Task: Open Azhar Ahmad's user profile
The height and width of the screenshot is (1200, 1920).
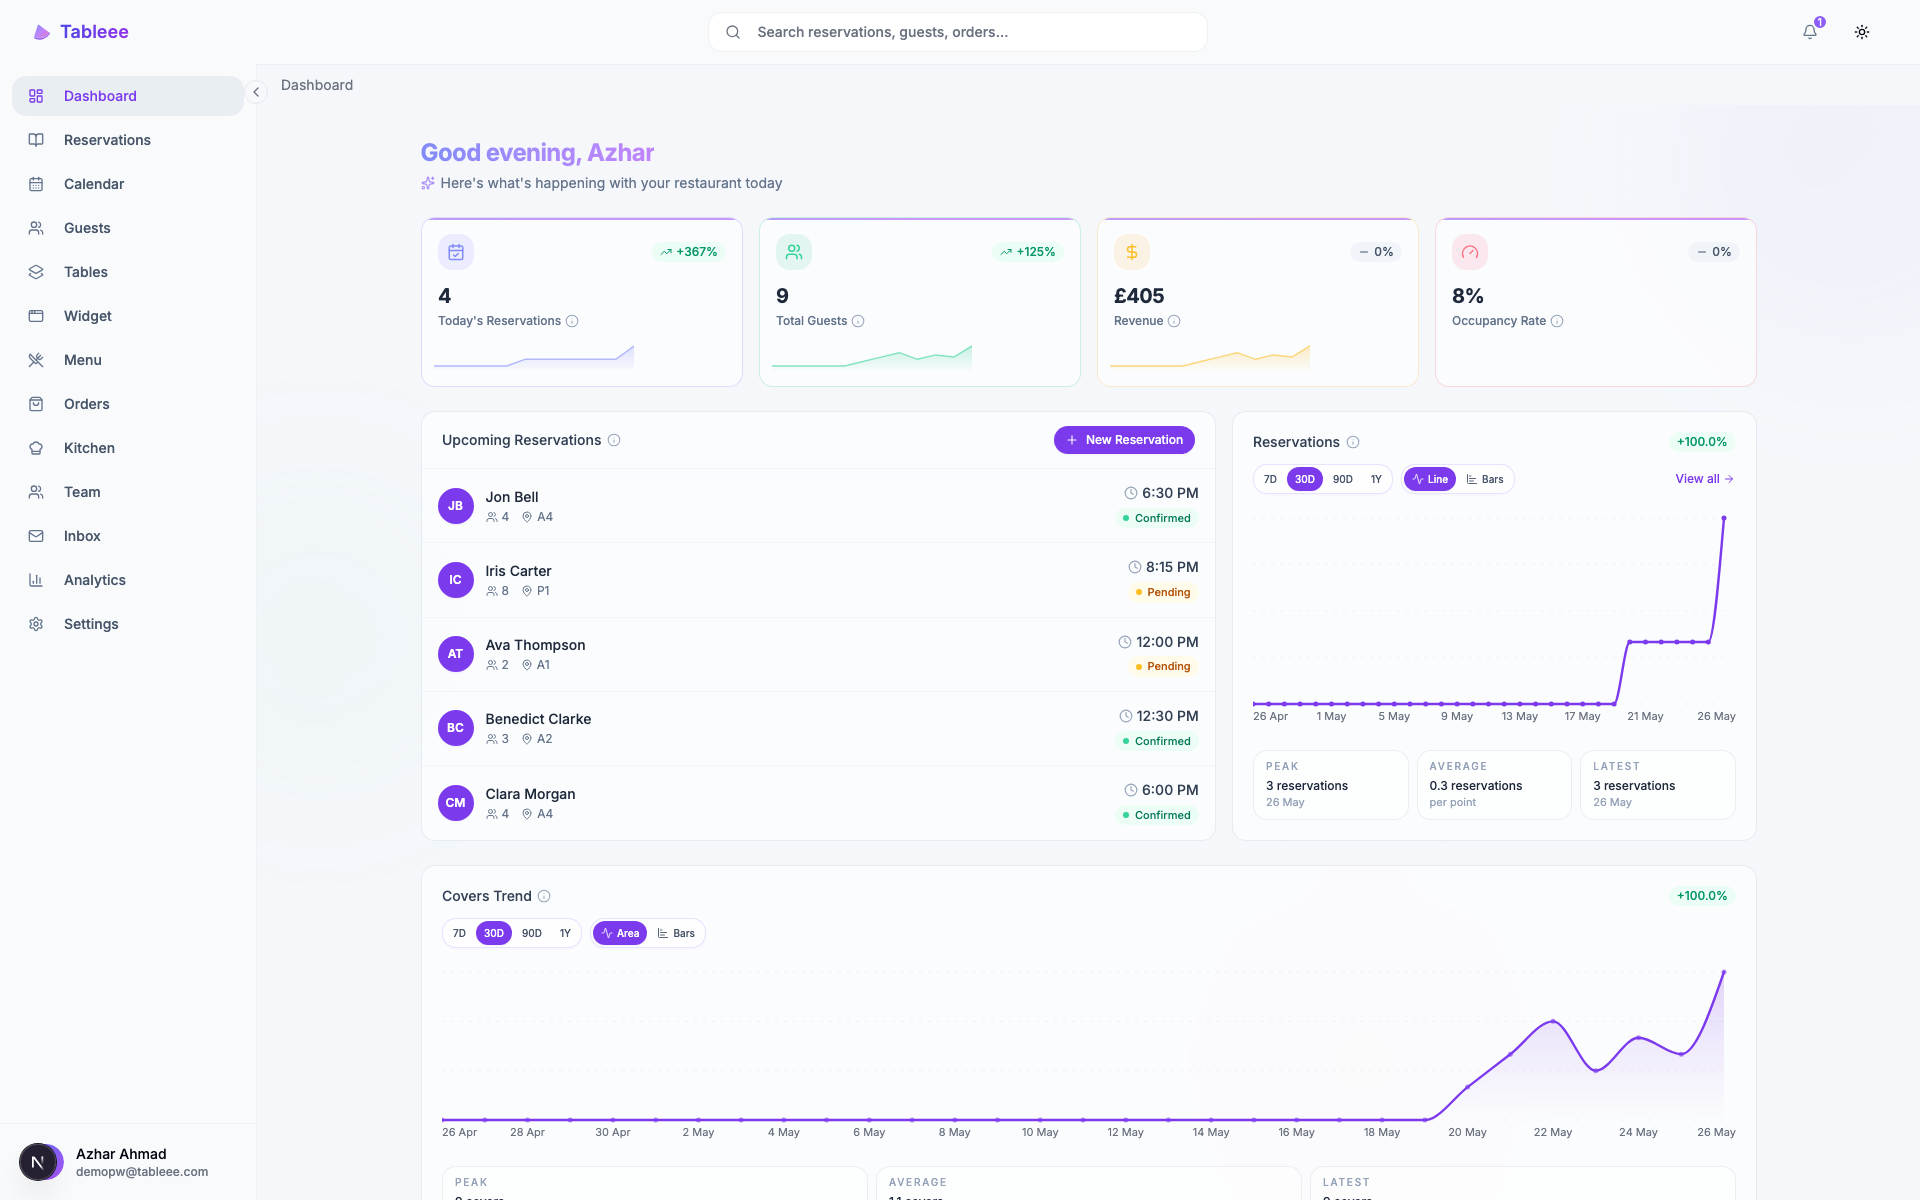Action: click(x=128, y=1162)
